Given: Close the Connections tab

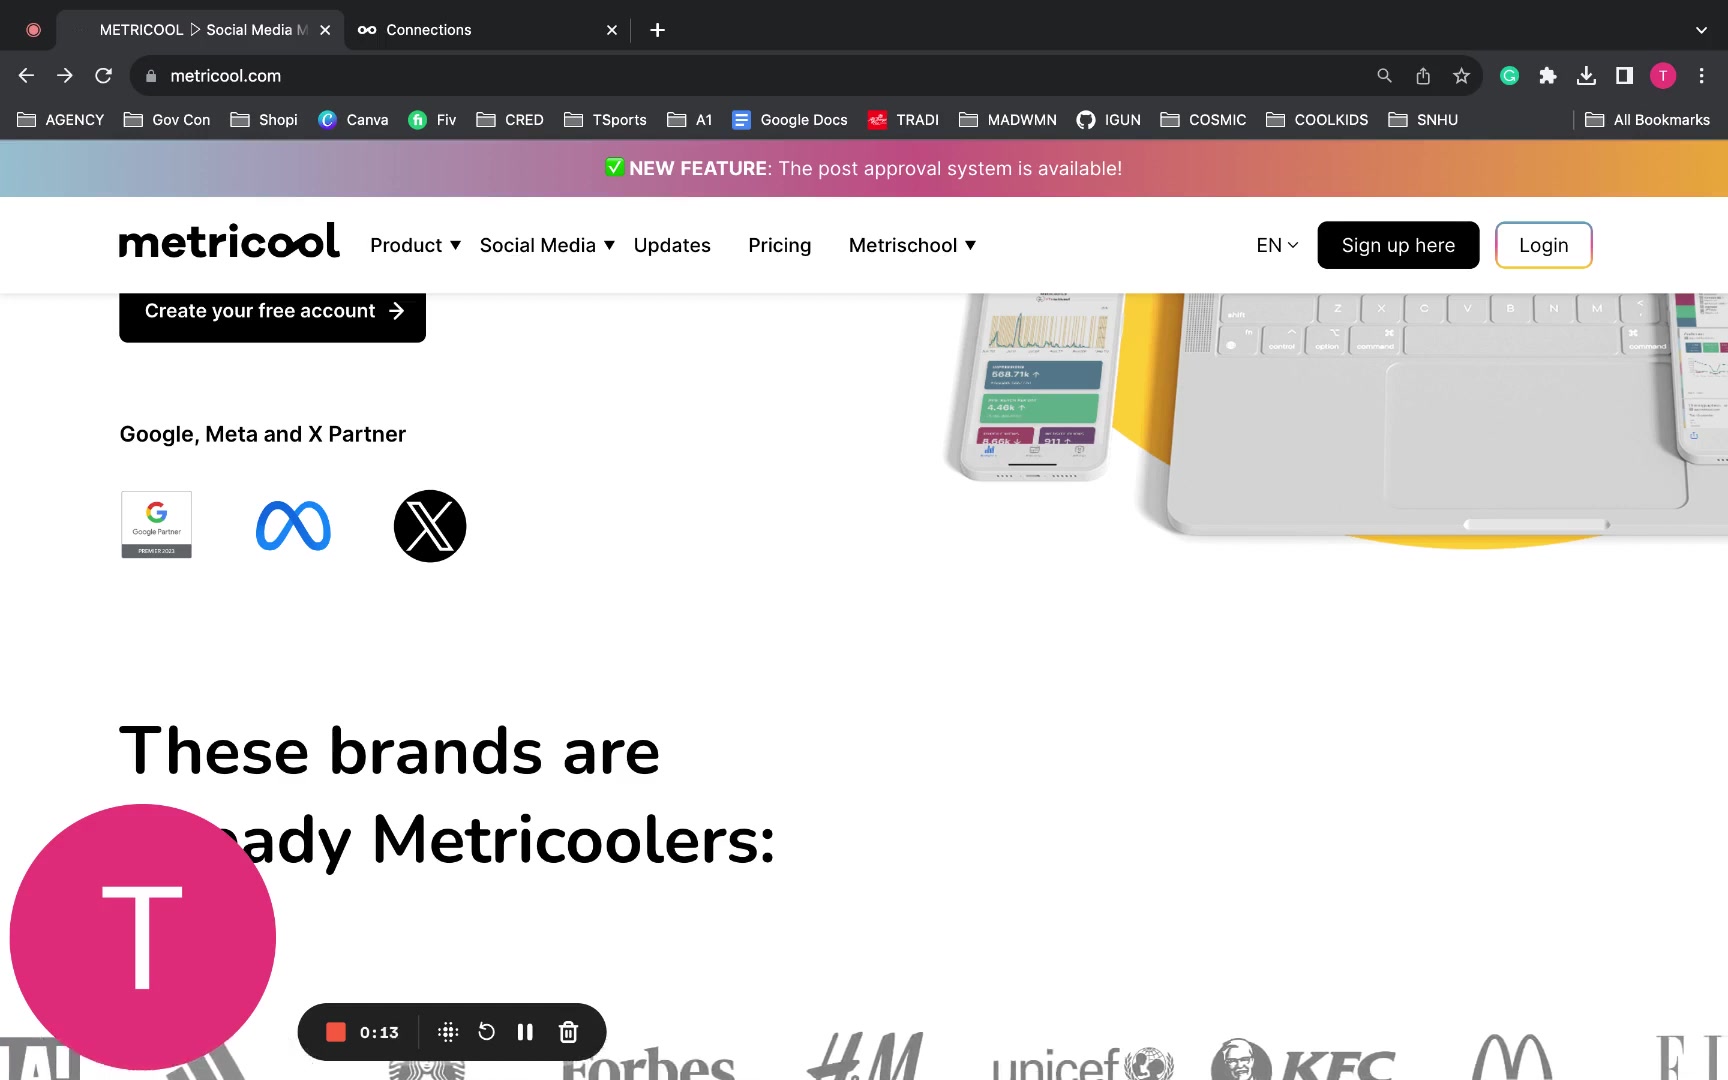Looking at the screenshot, I should [612, 30].
